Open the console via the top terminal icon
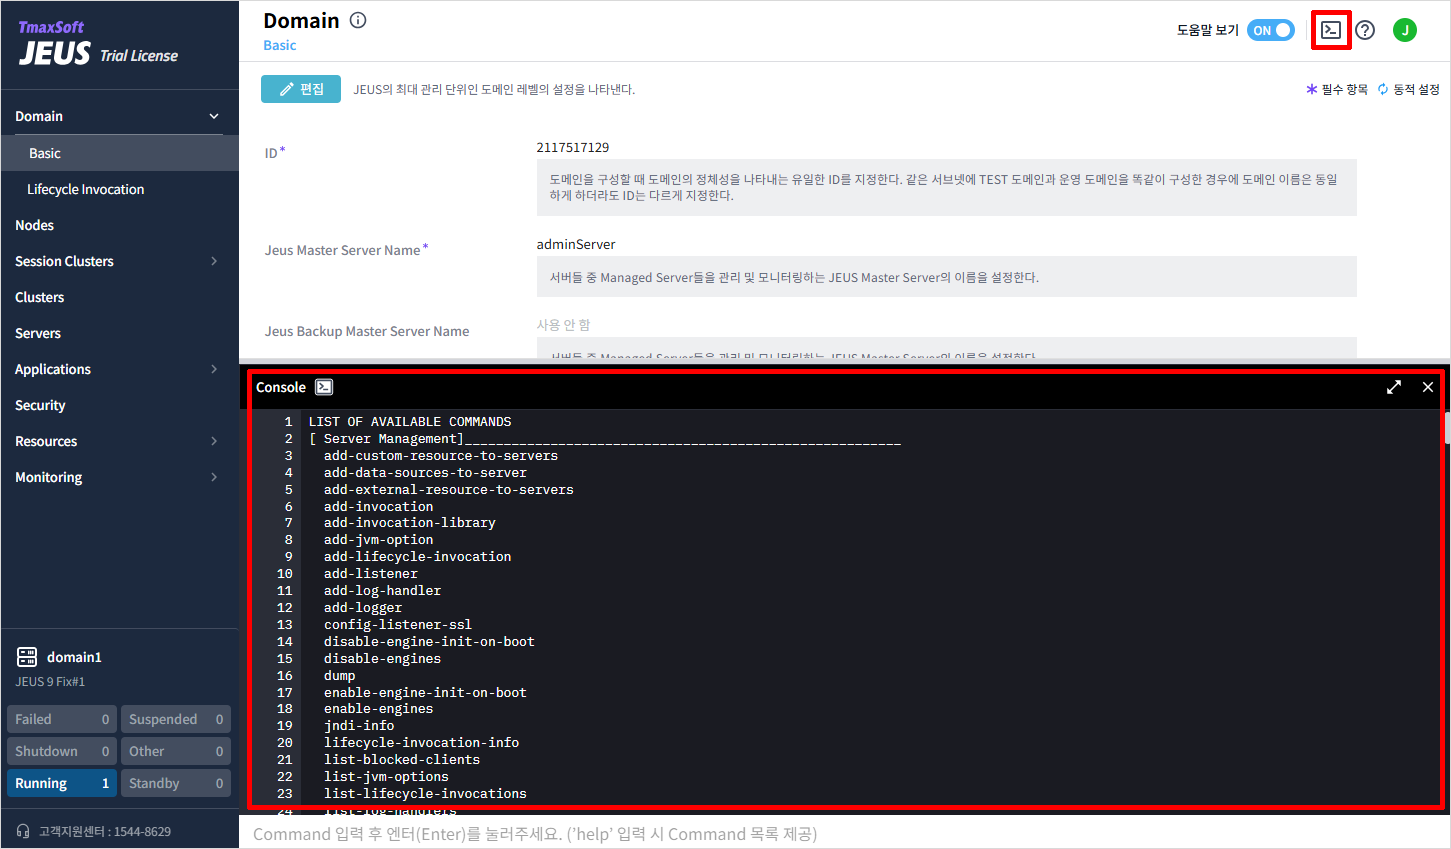 (x=1331, y=30)
